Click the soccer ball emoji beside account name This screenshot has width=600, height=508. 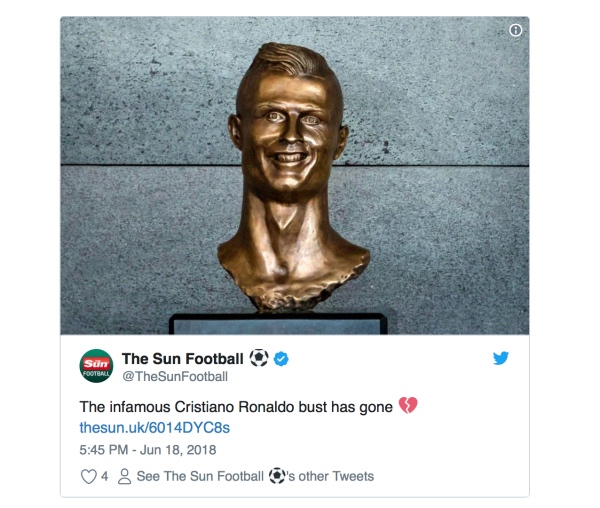coord(259,358)
